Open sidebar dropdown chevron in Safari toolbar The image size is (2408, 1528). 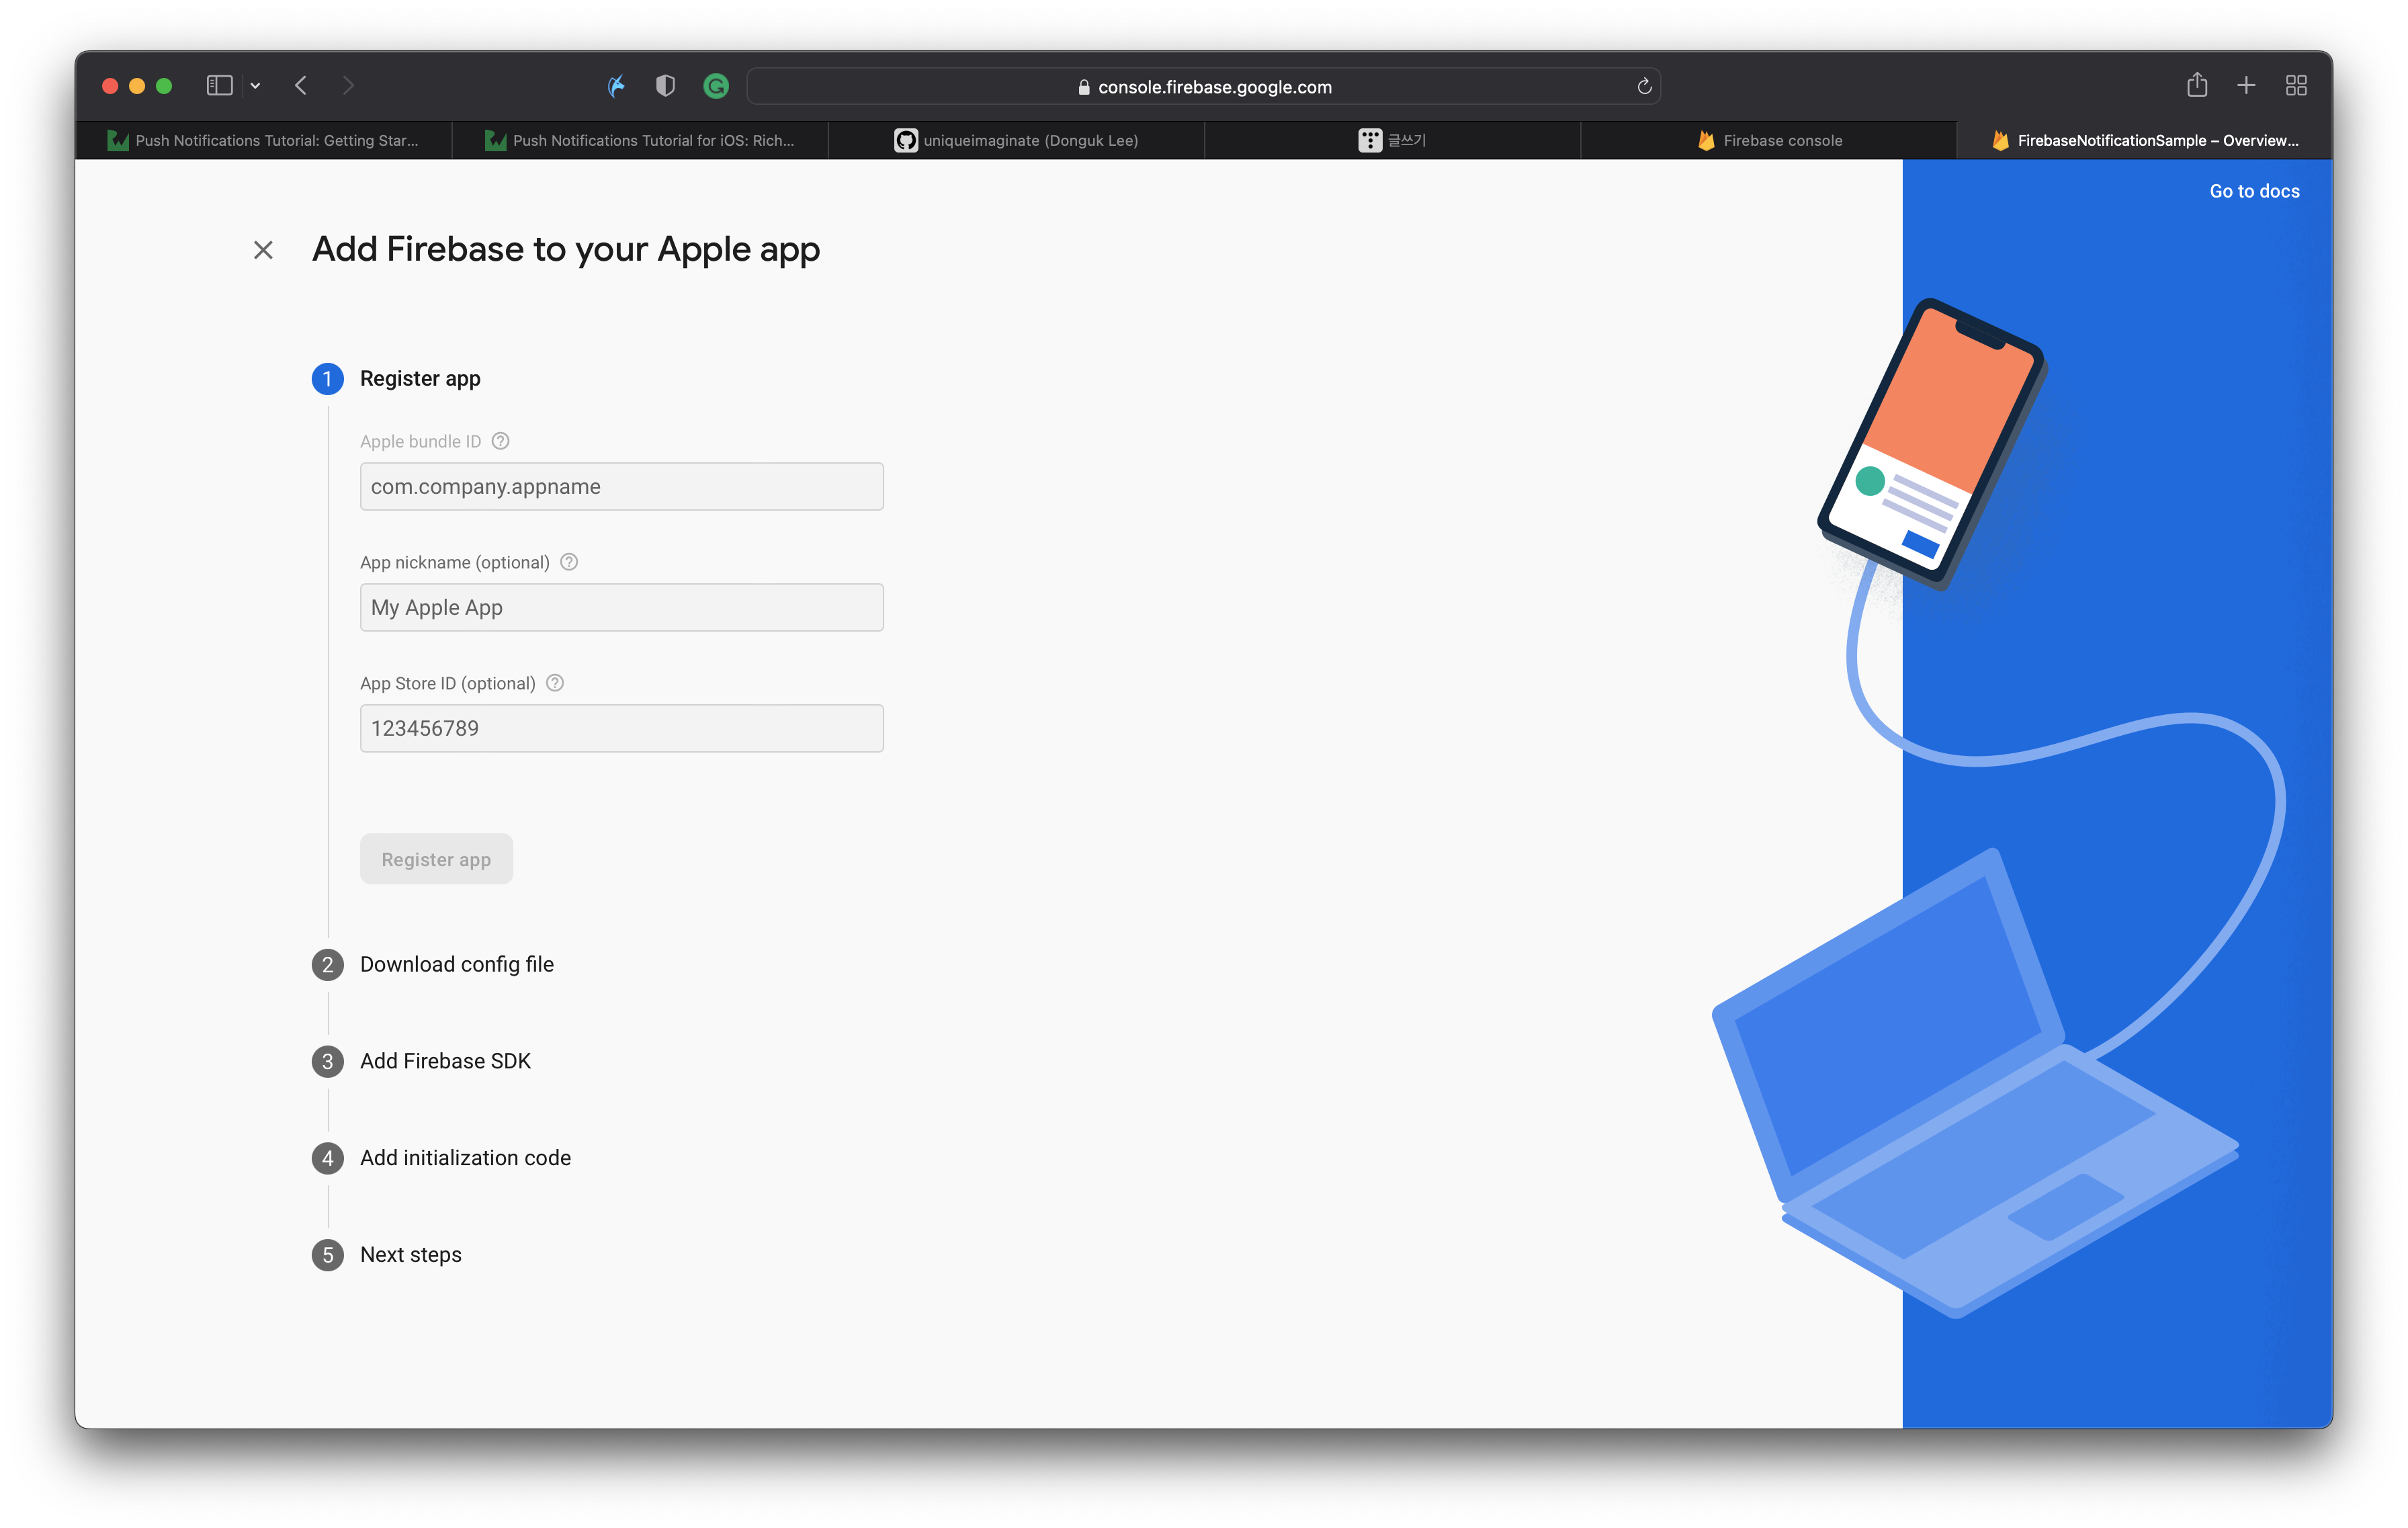(256, 86)
